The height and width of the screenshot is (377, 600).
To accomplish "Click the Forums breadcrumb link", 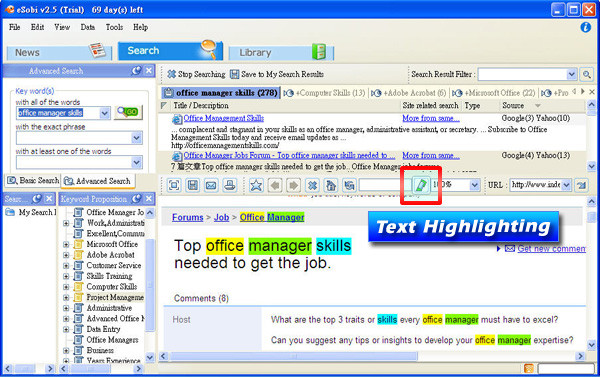I will 188,217.
